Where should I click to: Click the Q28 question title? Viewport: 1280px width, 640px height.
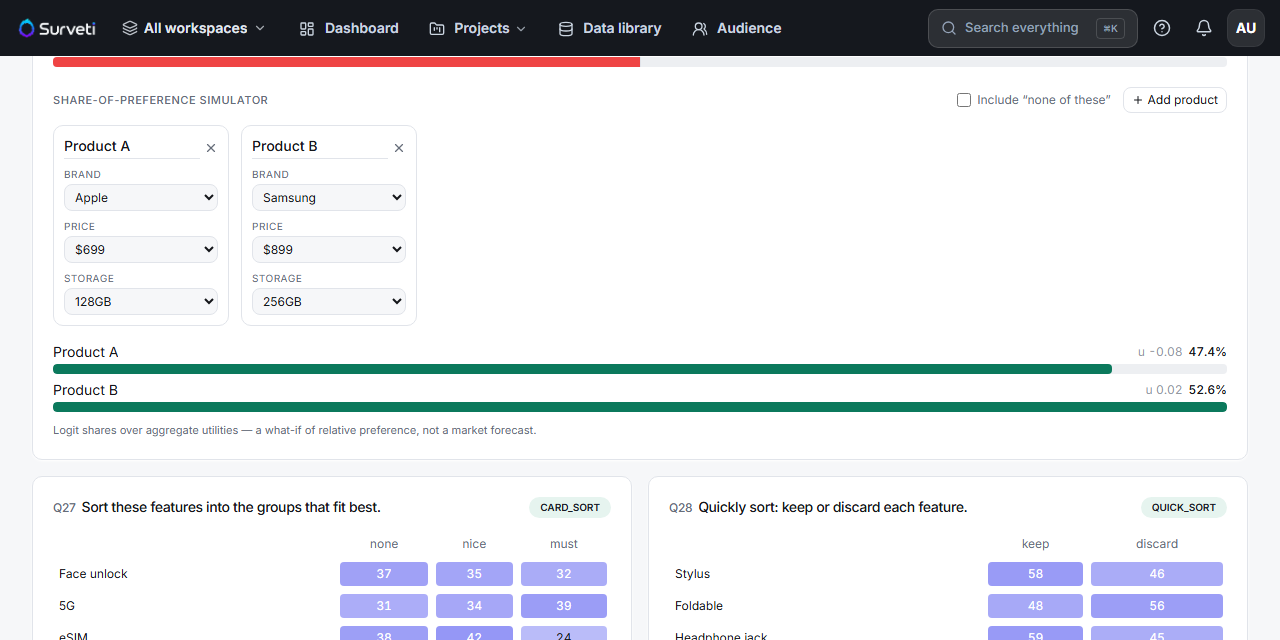click(x=833, y=508)
